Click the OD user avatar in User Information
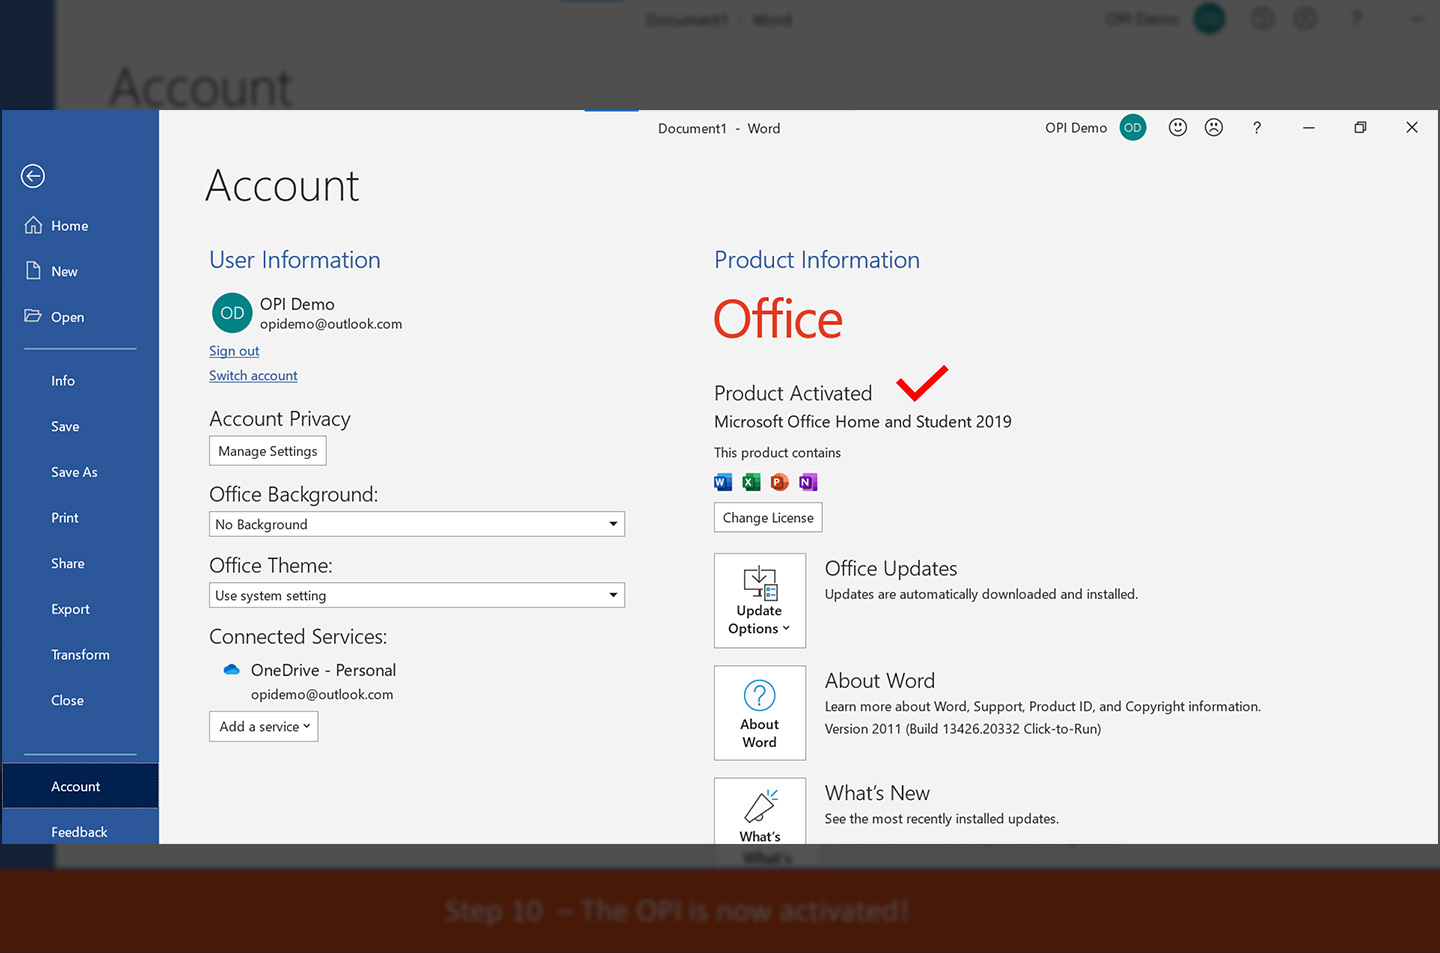The width and height of the screenshot is (1440, 953). pos(232,313)
